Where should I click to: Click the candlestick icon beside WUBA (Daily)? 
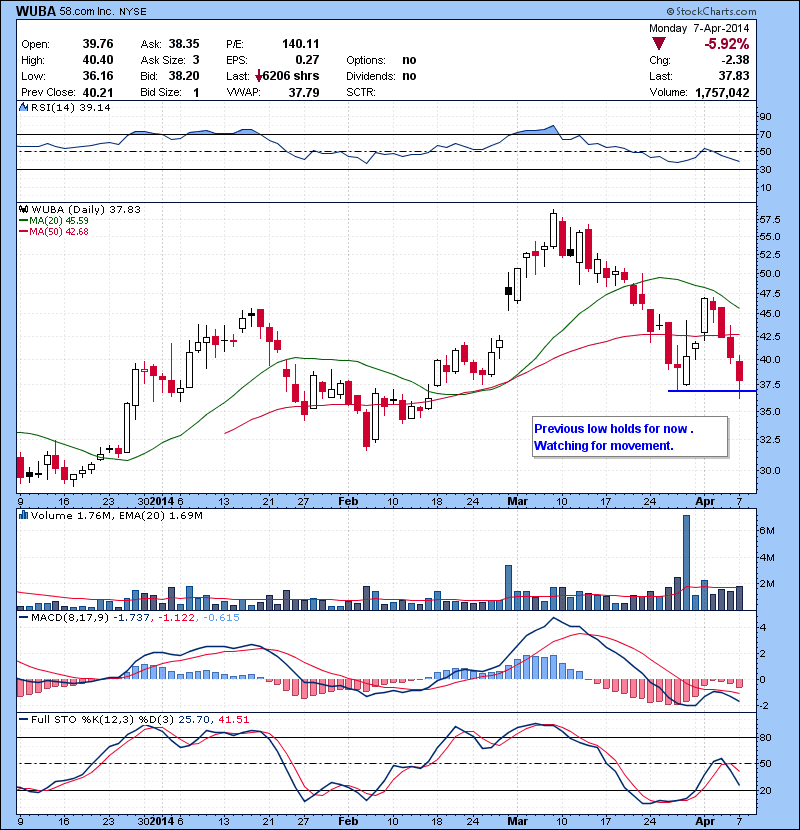point(23,209)
